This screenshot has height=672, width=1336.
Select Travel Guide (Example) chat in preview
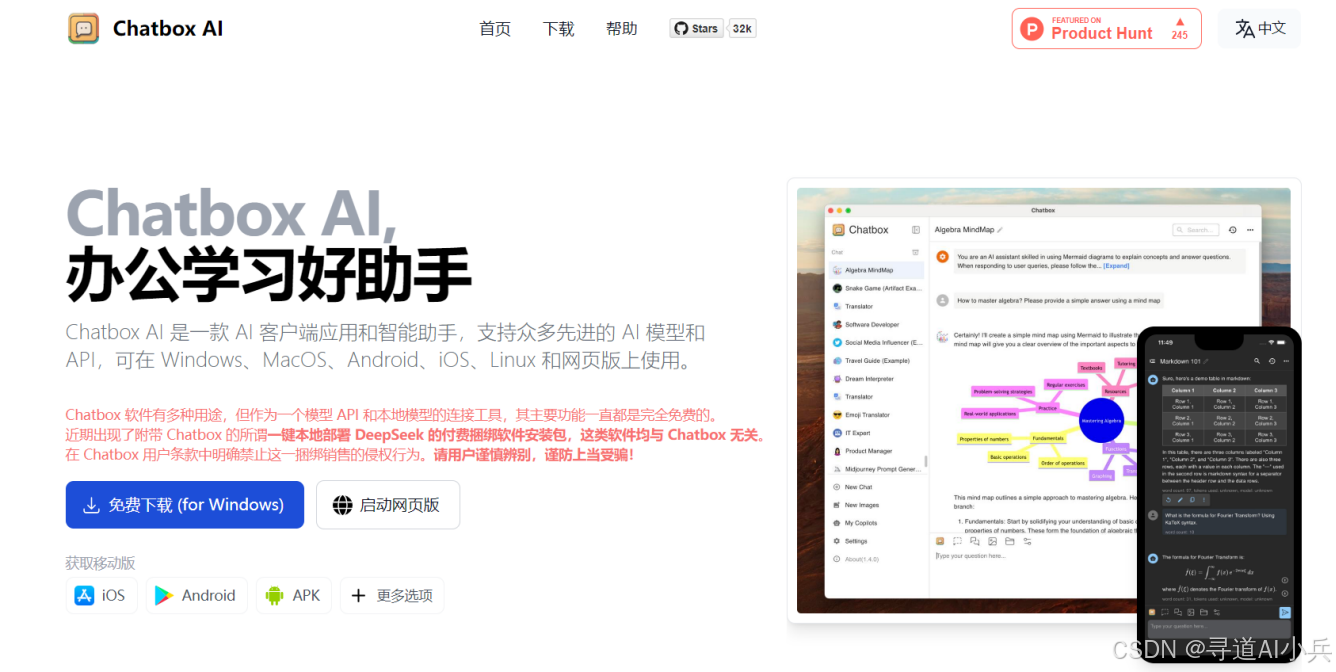pyautogui.click(x=877, y=360)
